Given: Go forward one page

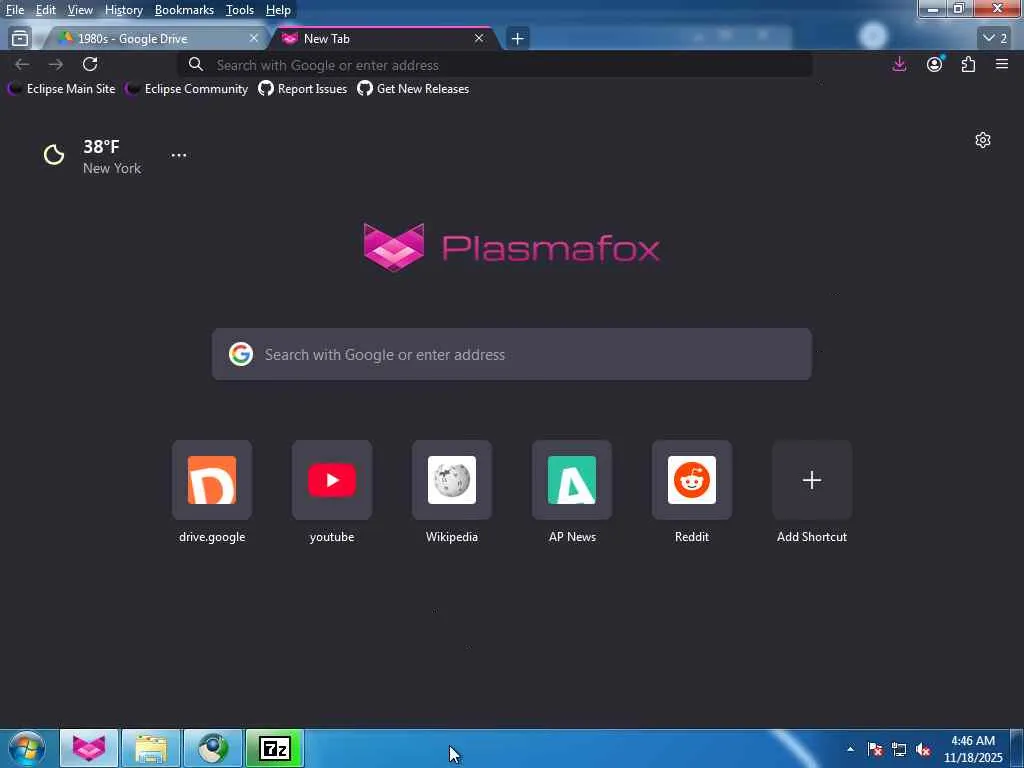Looking at the screenshot, I should pyautogui.click(x=56, y=64).
